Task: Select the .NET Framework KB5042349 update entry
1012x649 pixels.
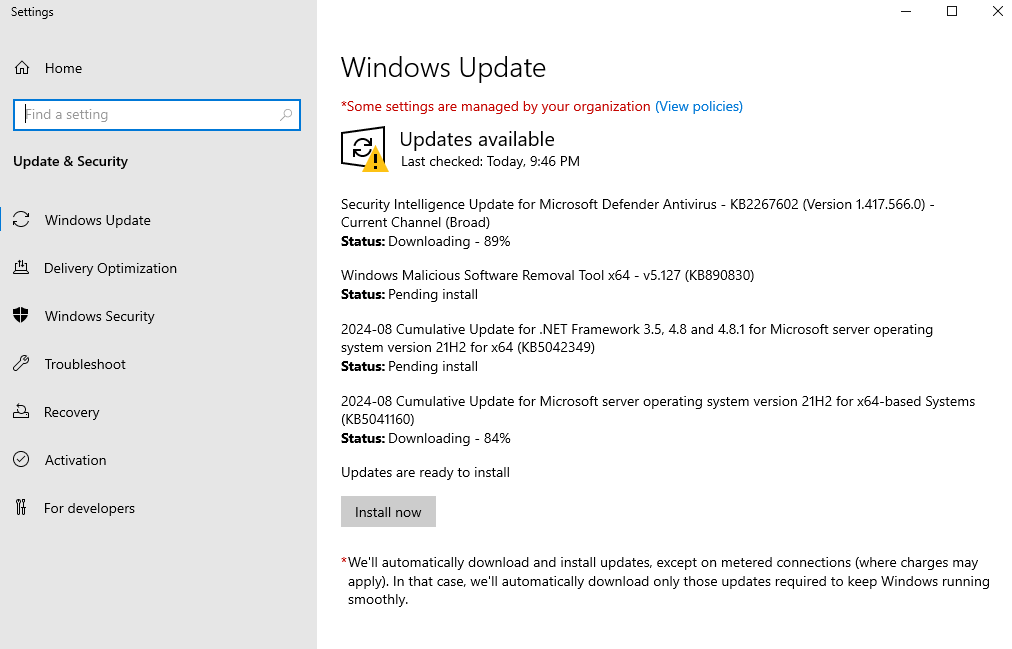Action: (636, 338)
